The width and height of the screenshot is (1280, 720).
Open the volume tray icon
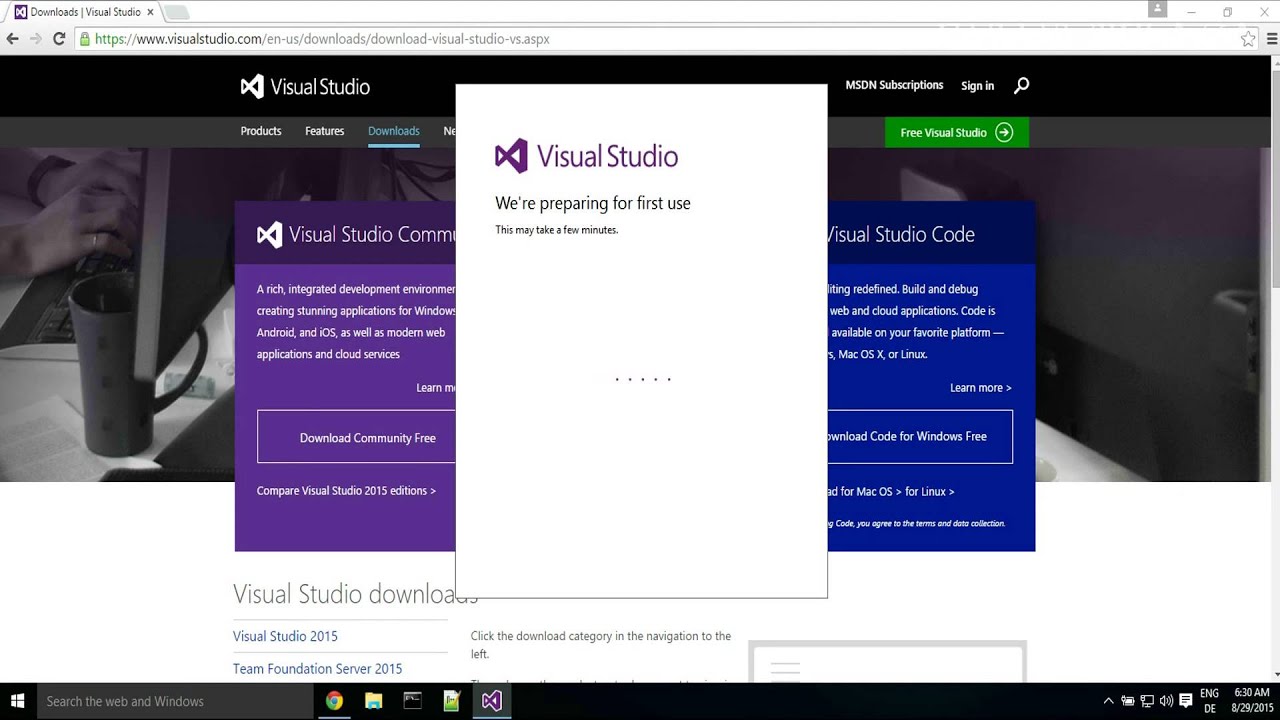[1166, 701]
